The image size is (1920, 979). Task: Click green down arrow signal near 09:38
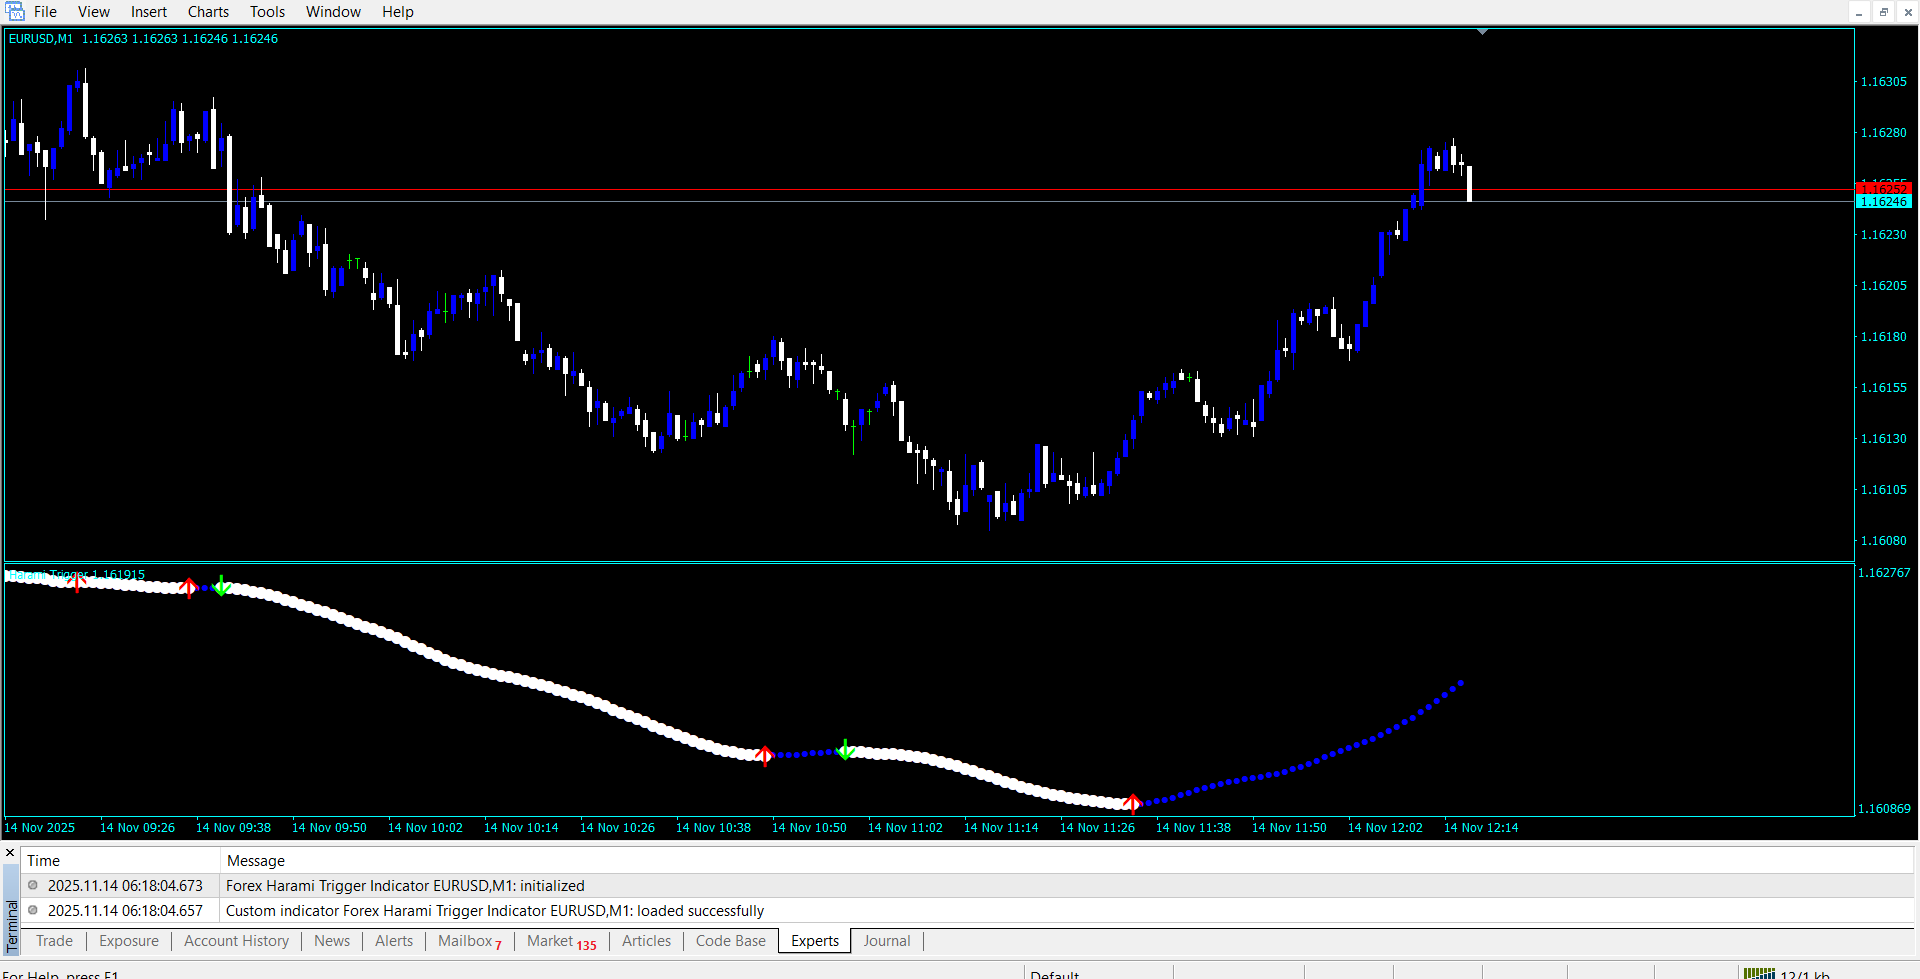pos(222,586)
